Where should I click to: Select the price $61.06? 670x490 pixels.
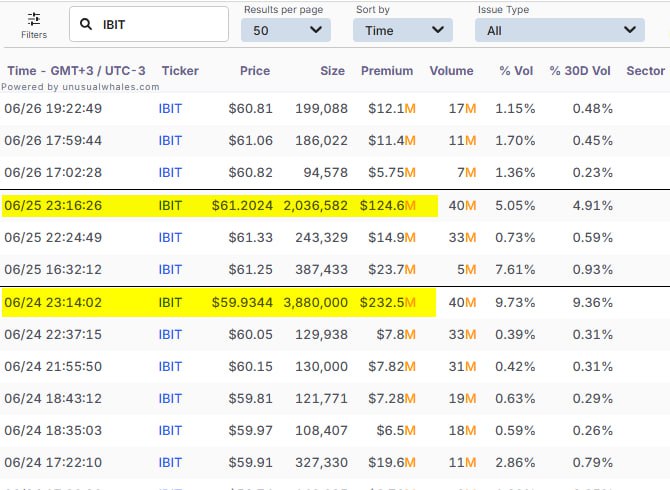[250, 141]
